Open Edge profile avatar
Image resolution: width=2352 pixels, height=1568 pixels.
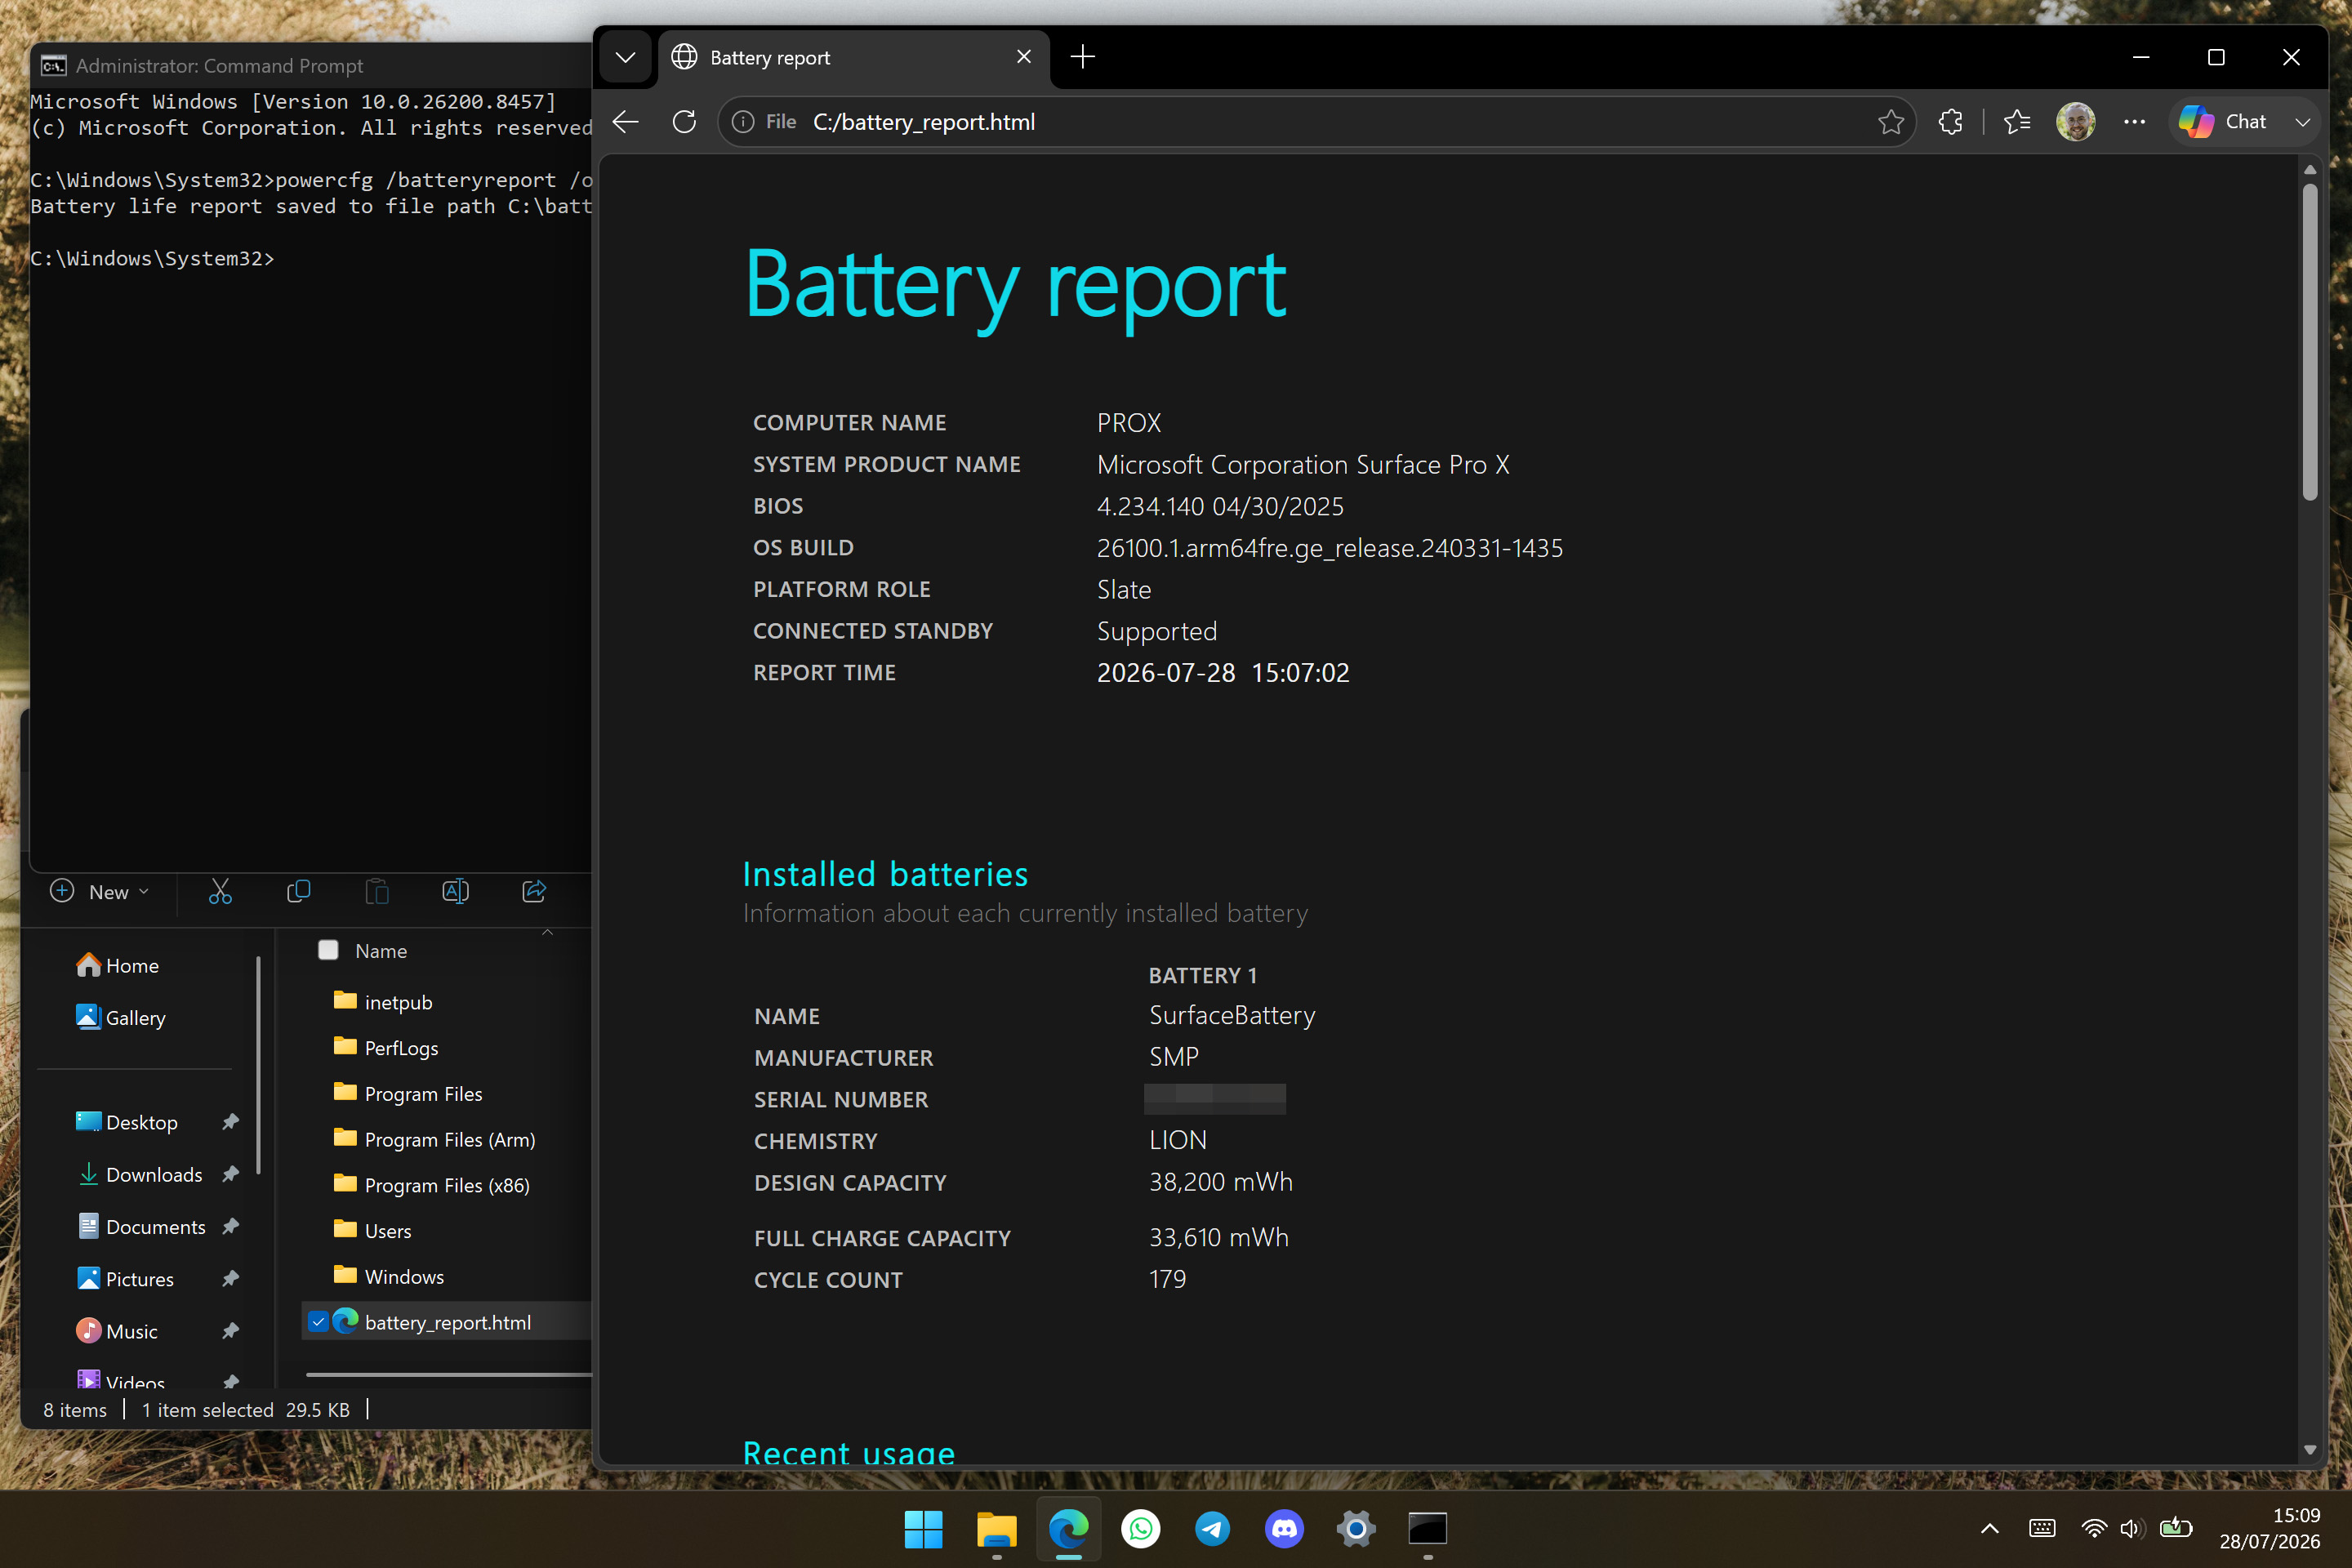2076,122
